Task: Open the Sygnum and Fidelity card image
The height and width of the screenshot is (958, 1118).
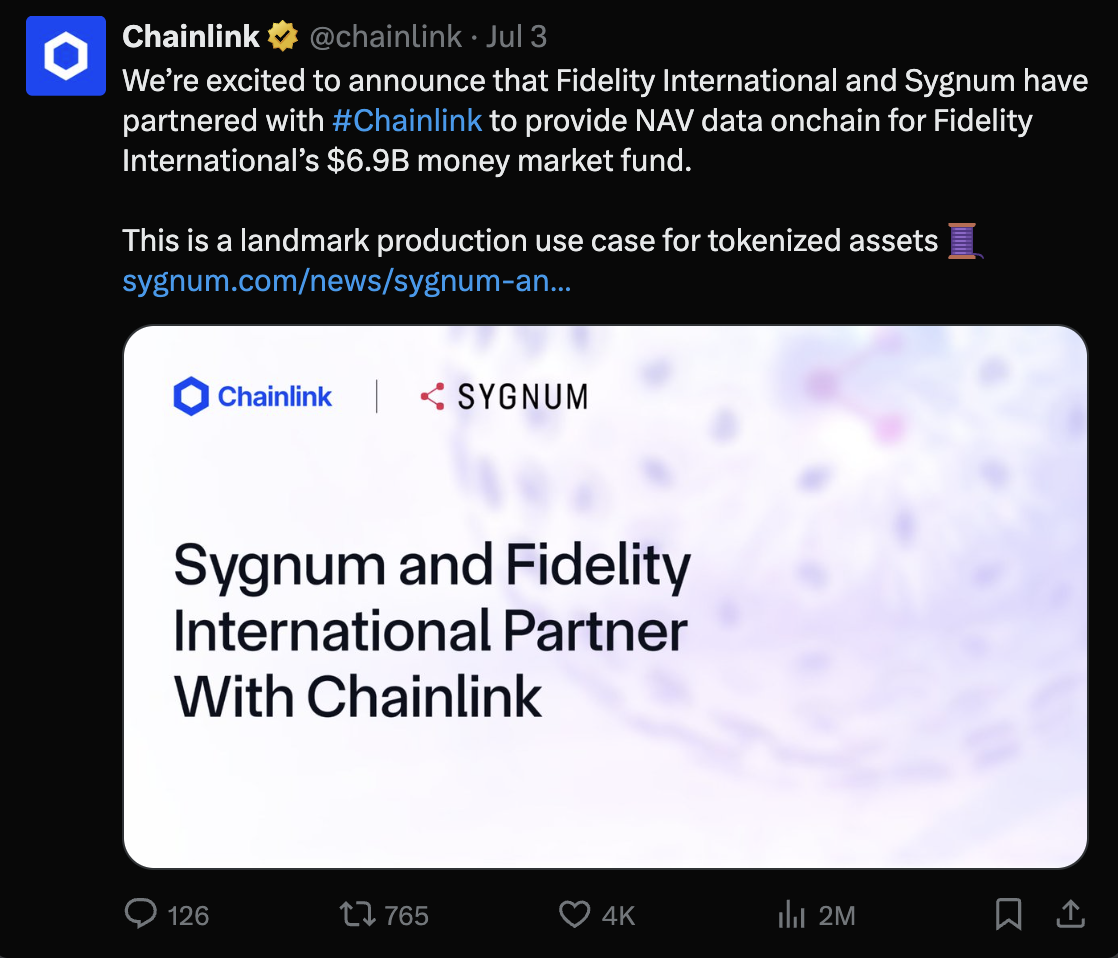Action: [605, 597]
